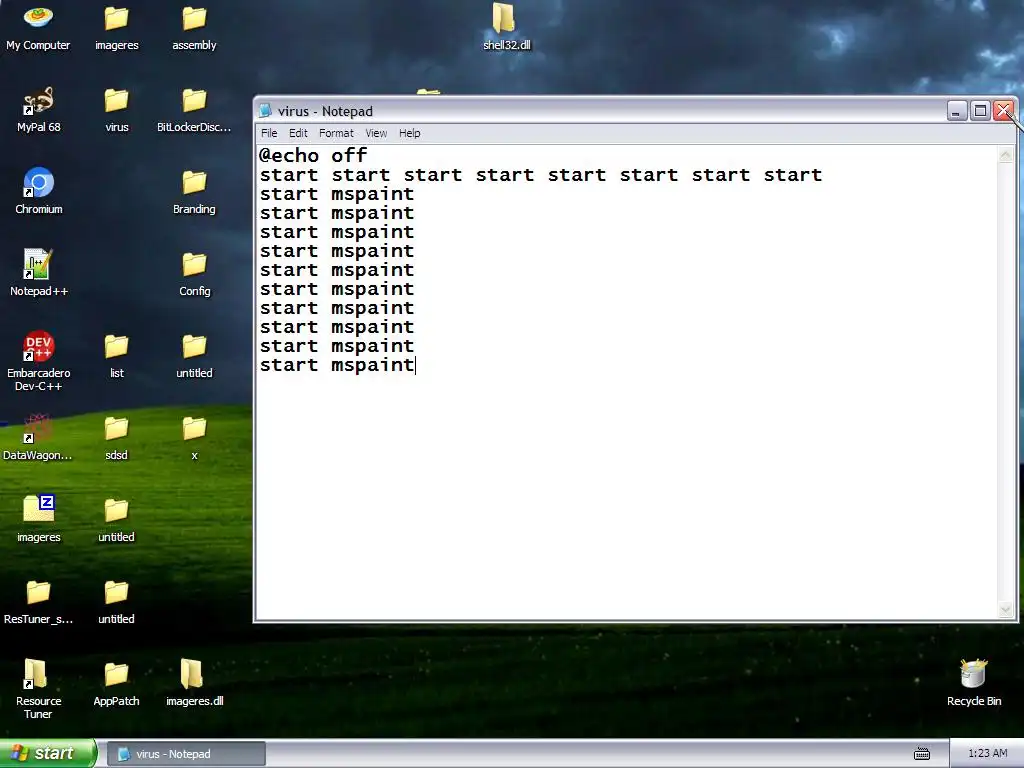This screenshot has height=768, width=1024.
Task: Open Notepad File menu
Action: coord(269,133)
